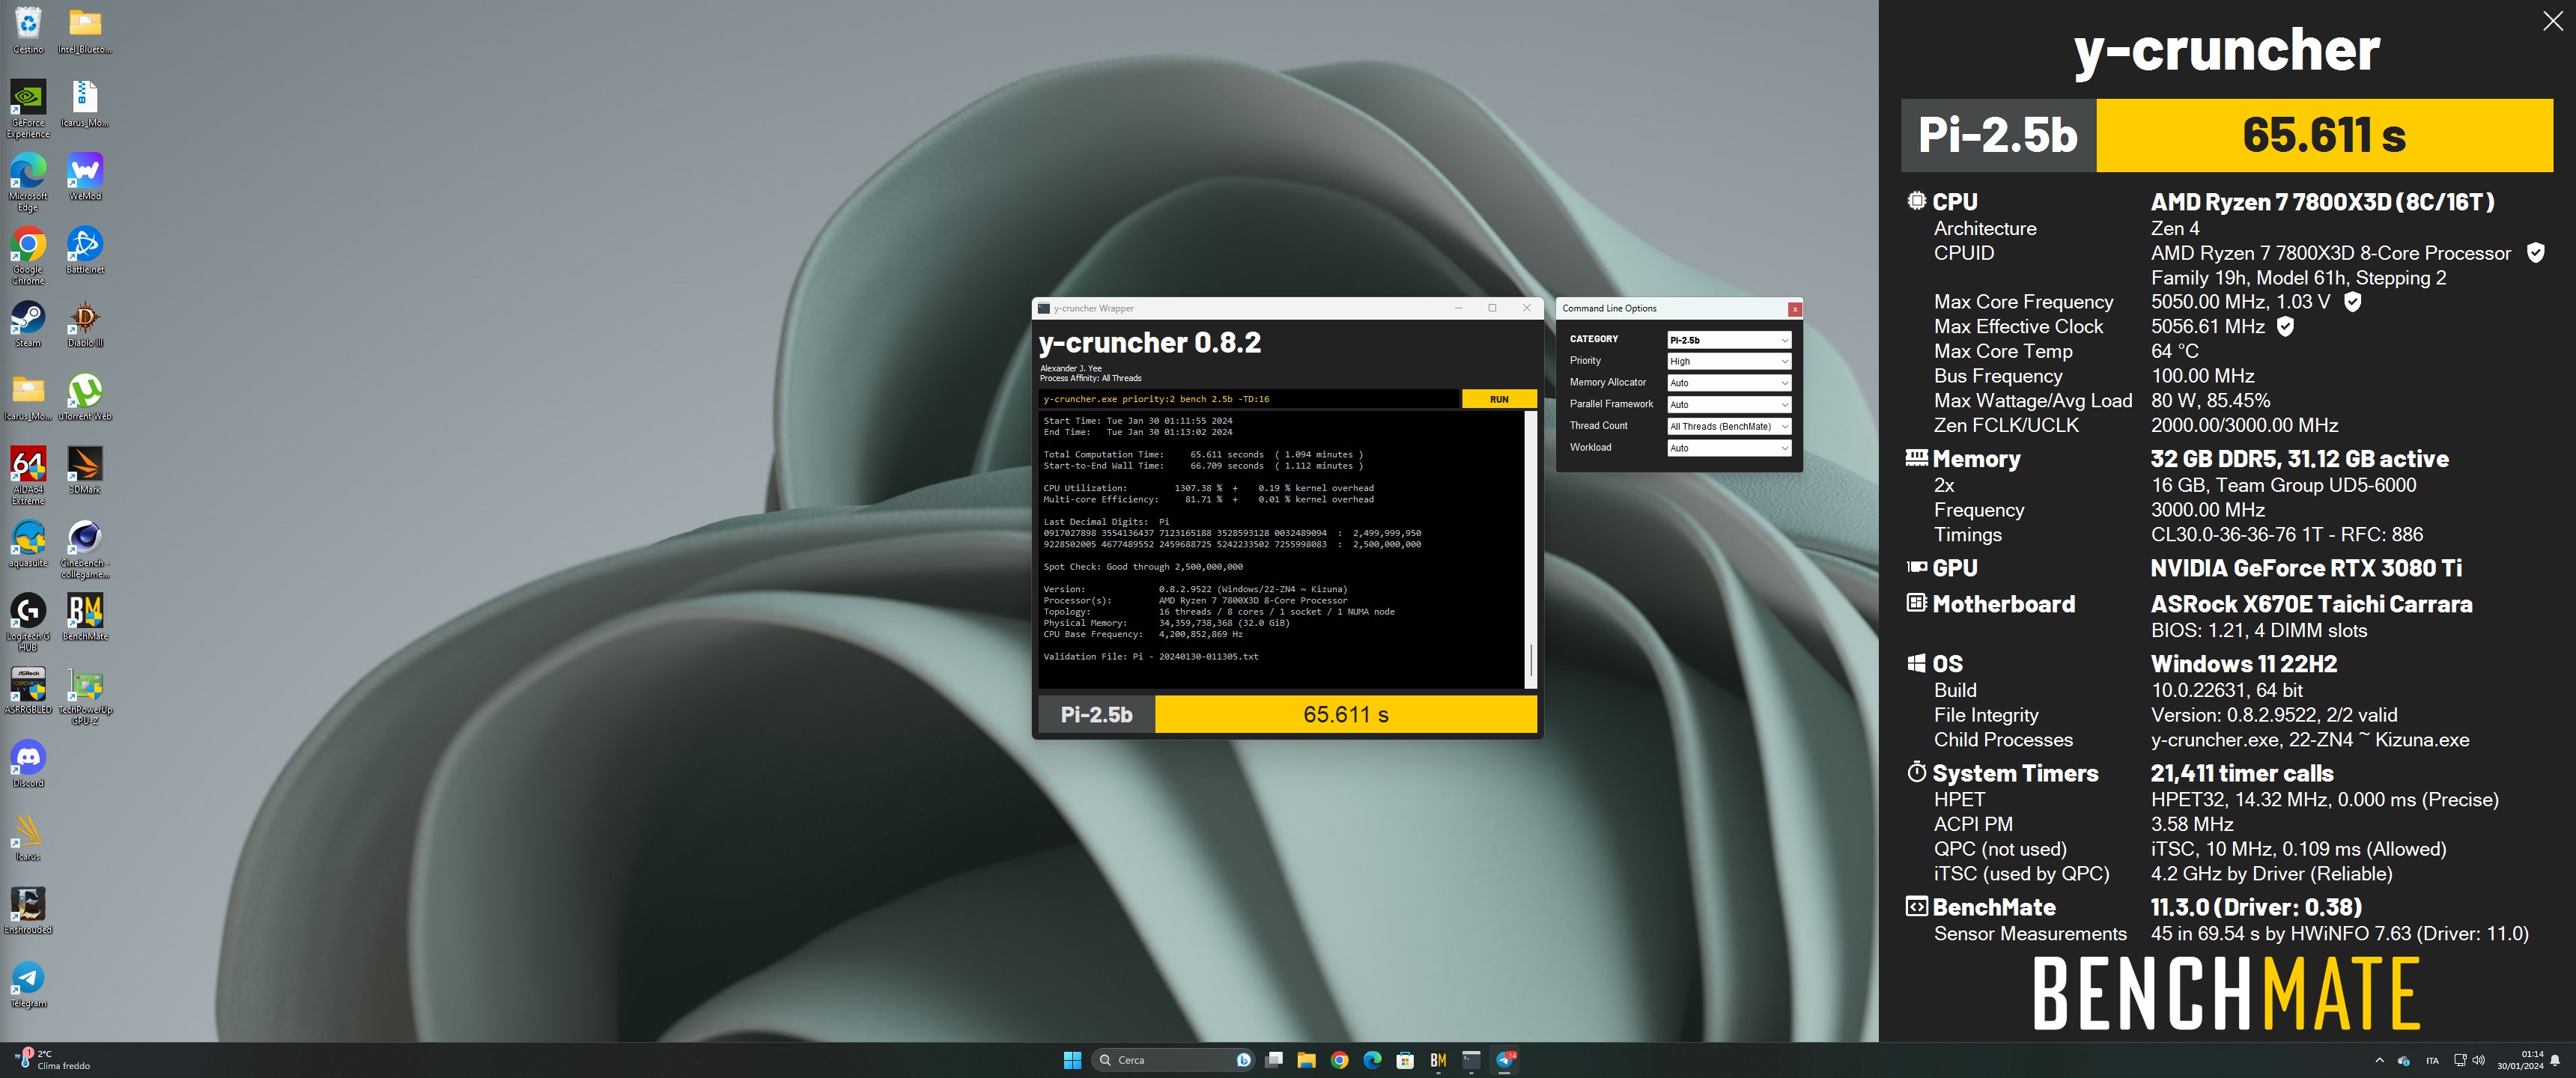Viewport: 2576px width, 1078px height.
Task: Close the Command Line Options window
Action: point(1794,309)
